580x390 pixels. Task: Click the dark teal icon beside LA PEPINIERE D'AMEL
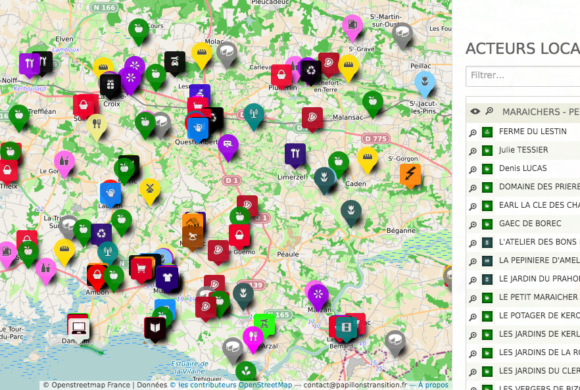[x=487, y=261]
